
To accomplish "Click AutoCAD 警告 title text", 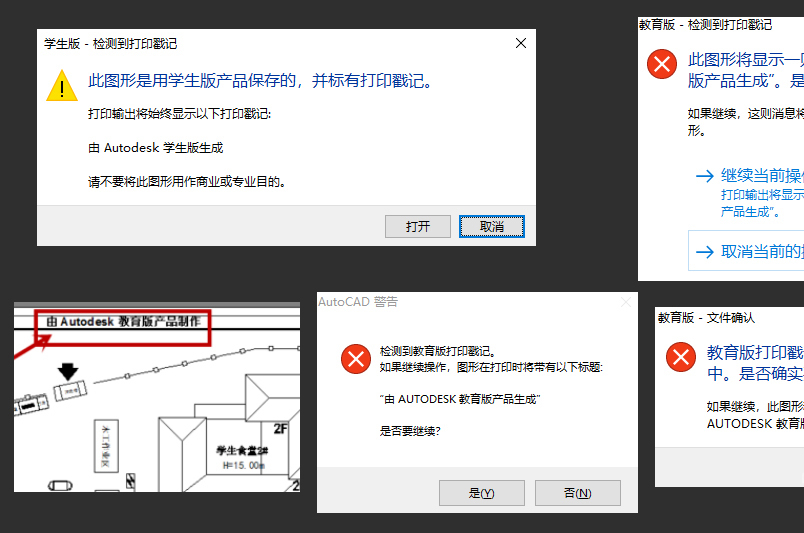I will (358, 302).
